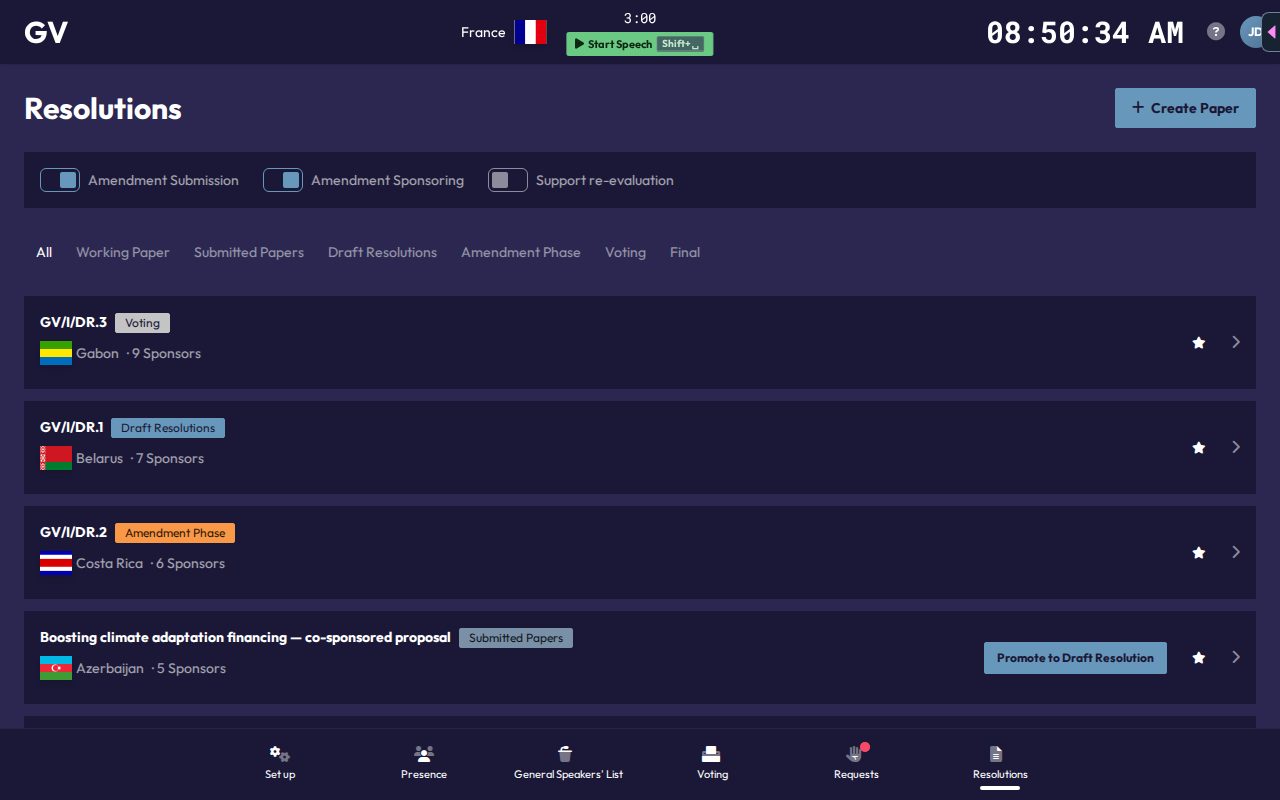Expand GV/I/DR.1 with its chevron

1236,447
